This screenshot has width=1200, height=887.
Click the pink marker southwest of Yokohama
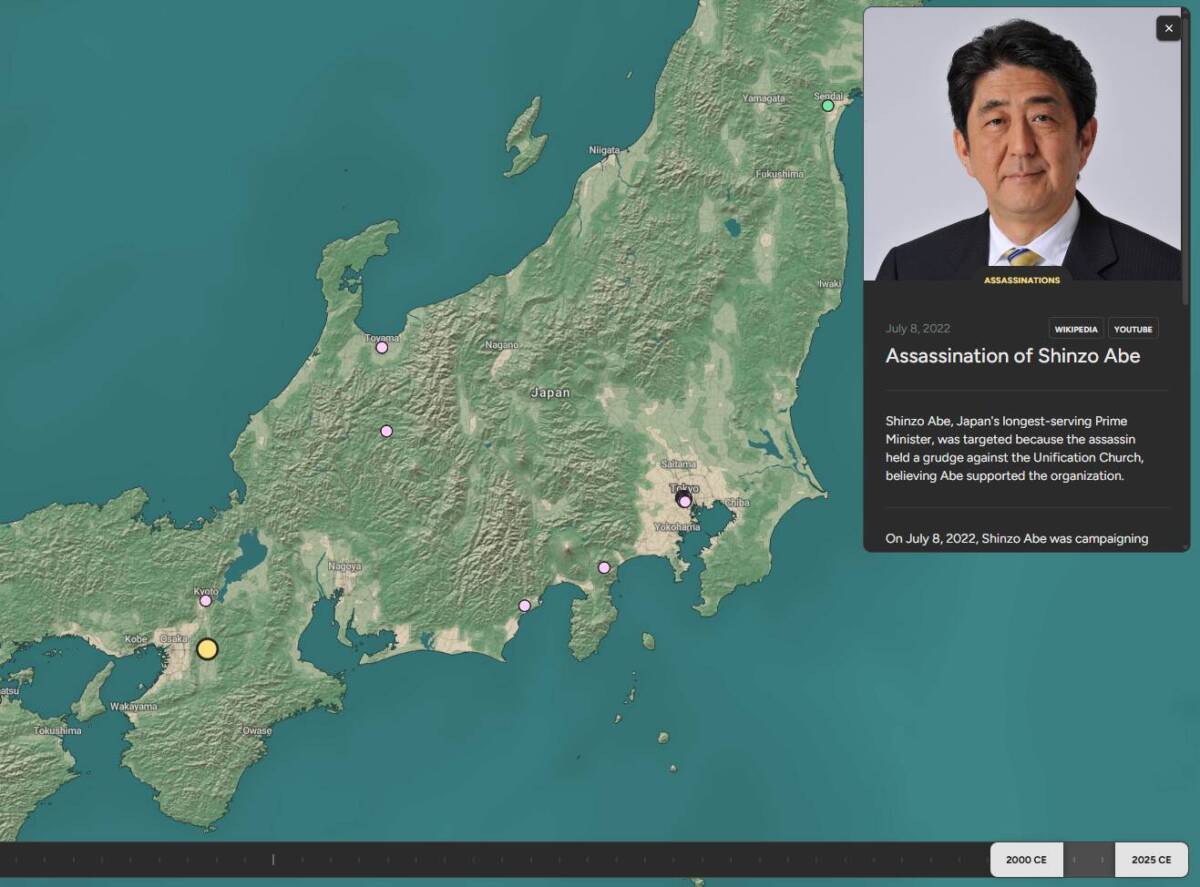[x=604, y=567]
